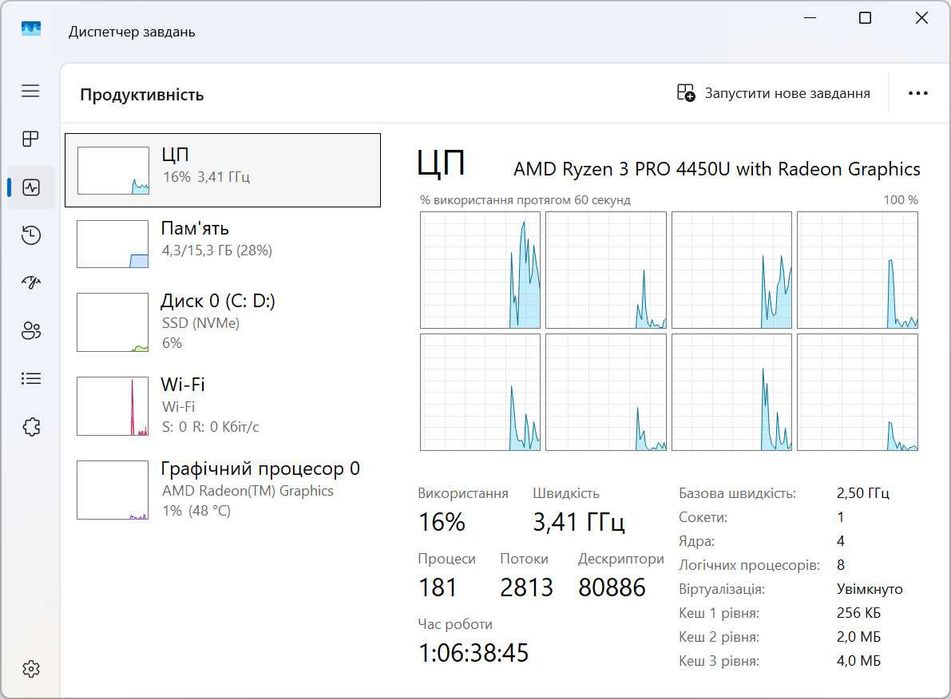This screenshot has height=699, width=951.
Task: Click the 181 processes count
Action: (438, 587)
